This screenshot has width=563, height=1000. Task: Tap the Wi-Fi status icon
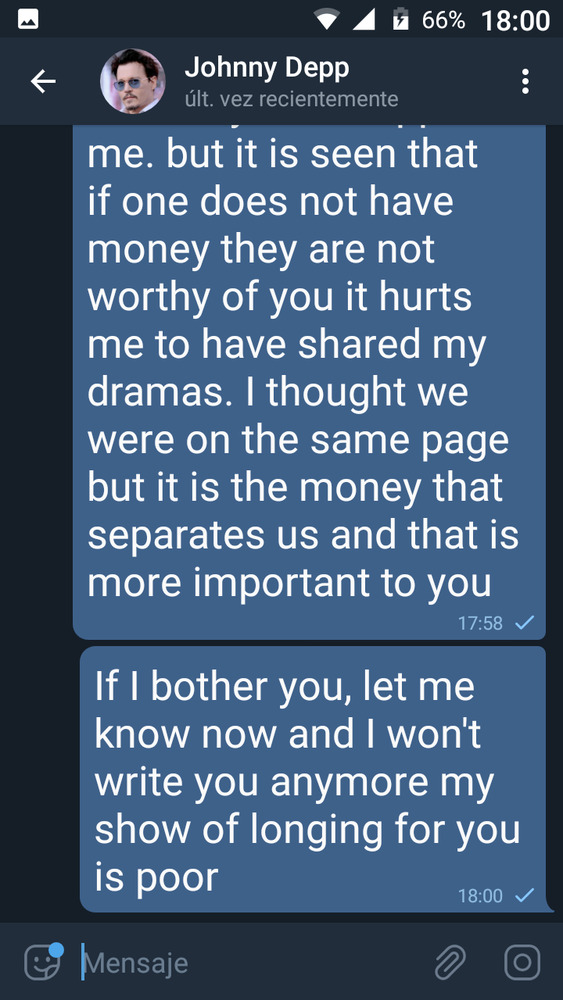click(327, 20)
